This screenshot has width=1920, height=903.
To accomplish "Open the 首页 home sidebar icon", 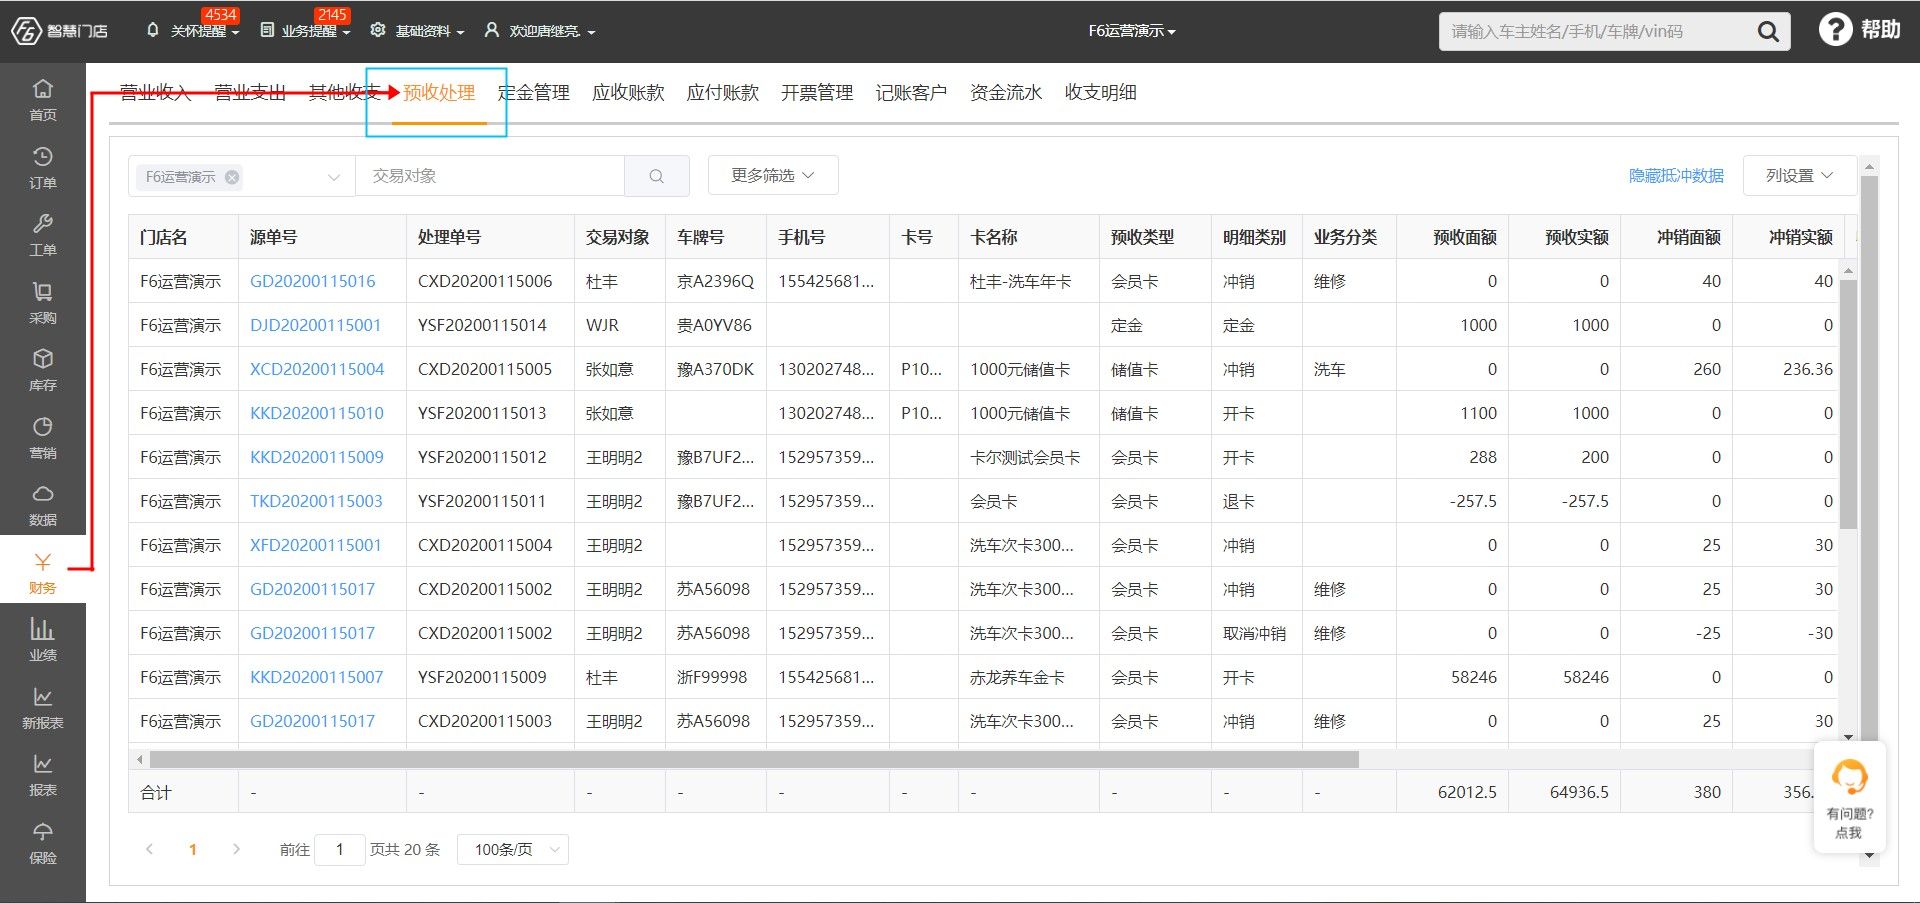I will click(43, 99).
